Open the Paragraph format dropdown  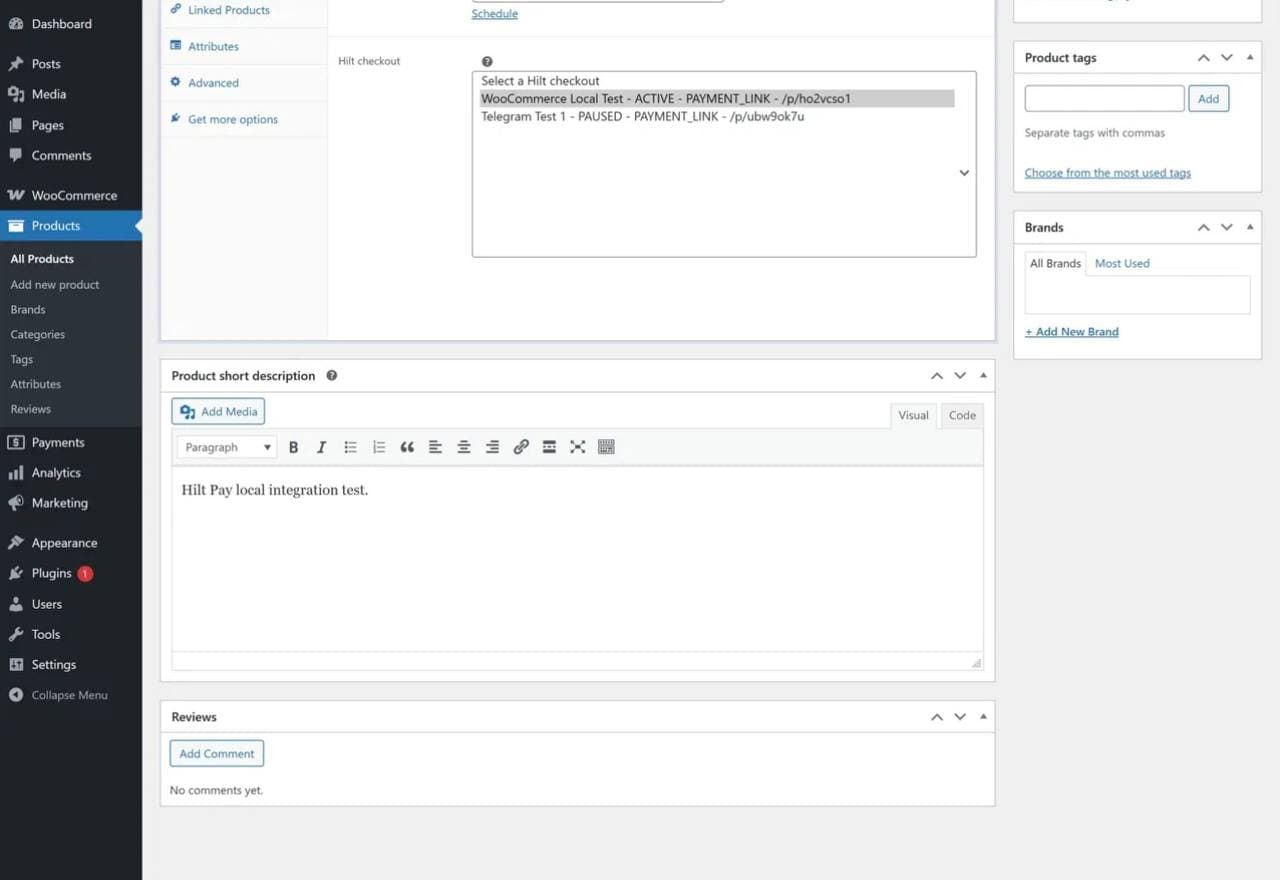tap(228, 447)
